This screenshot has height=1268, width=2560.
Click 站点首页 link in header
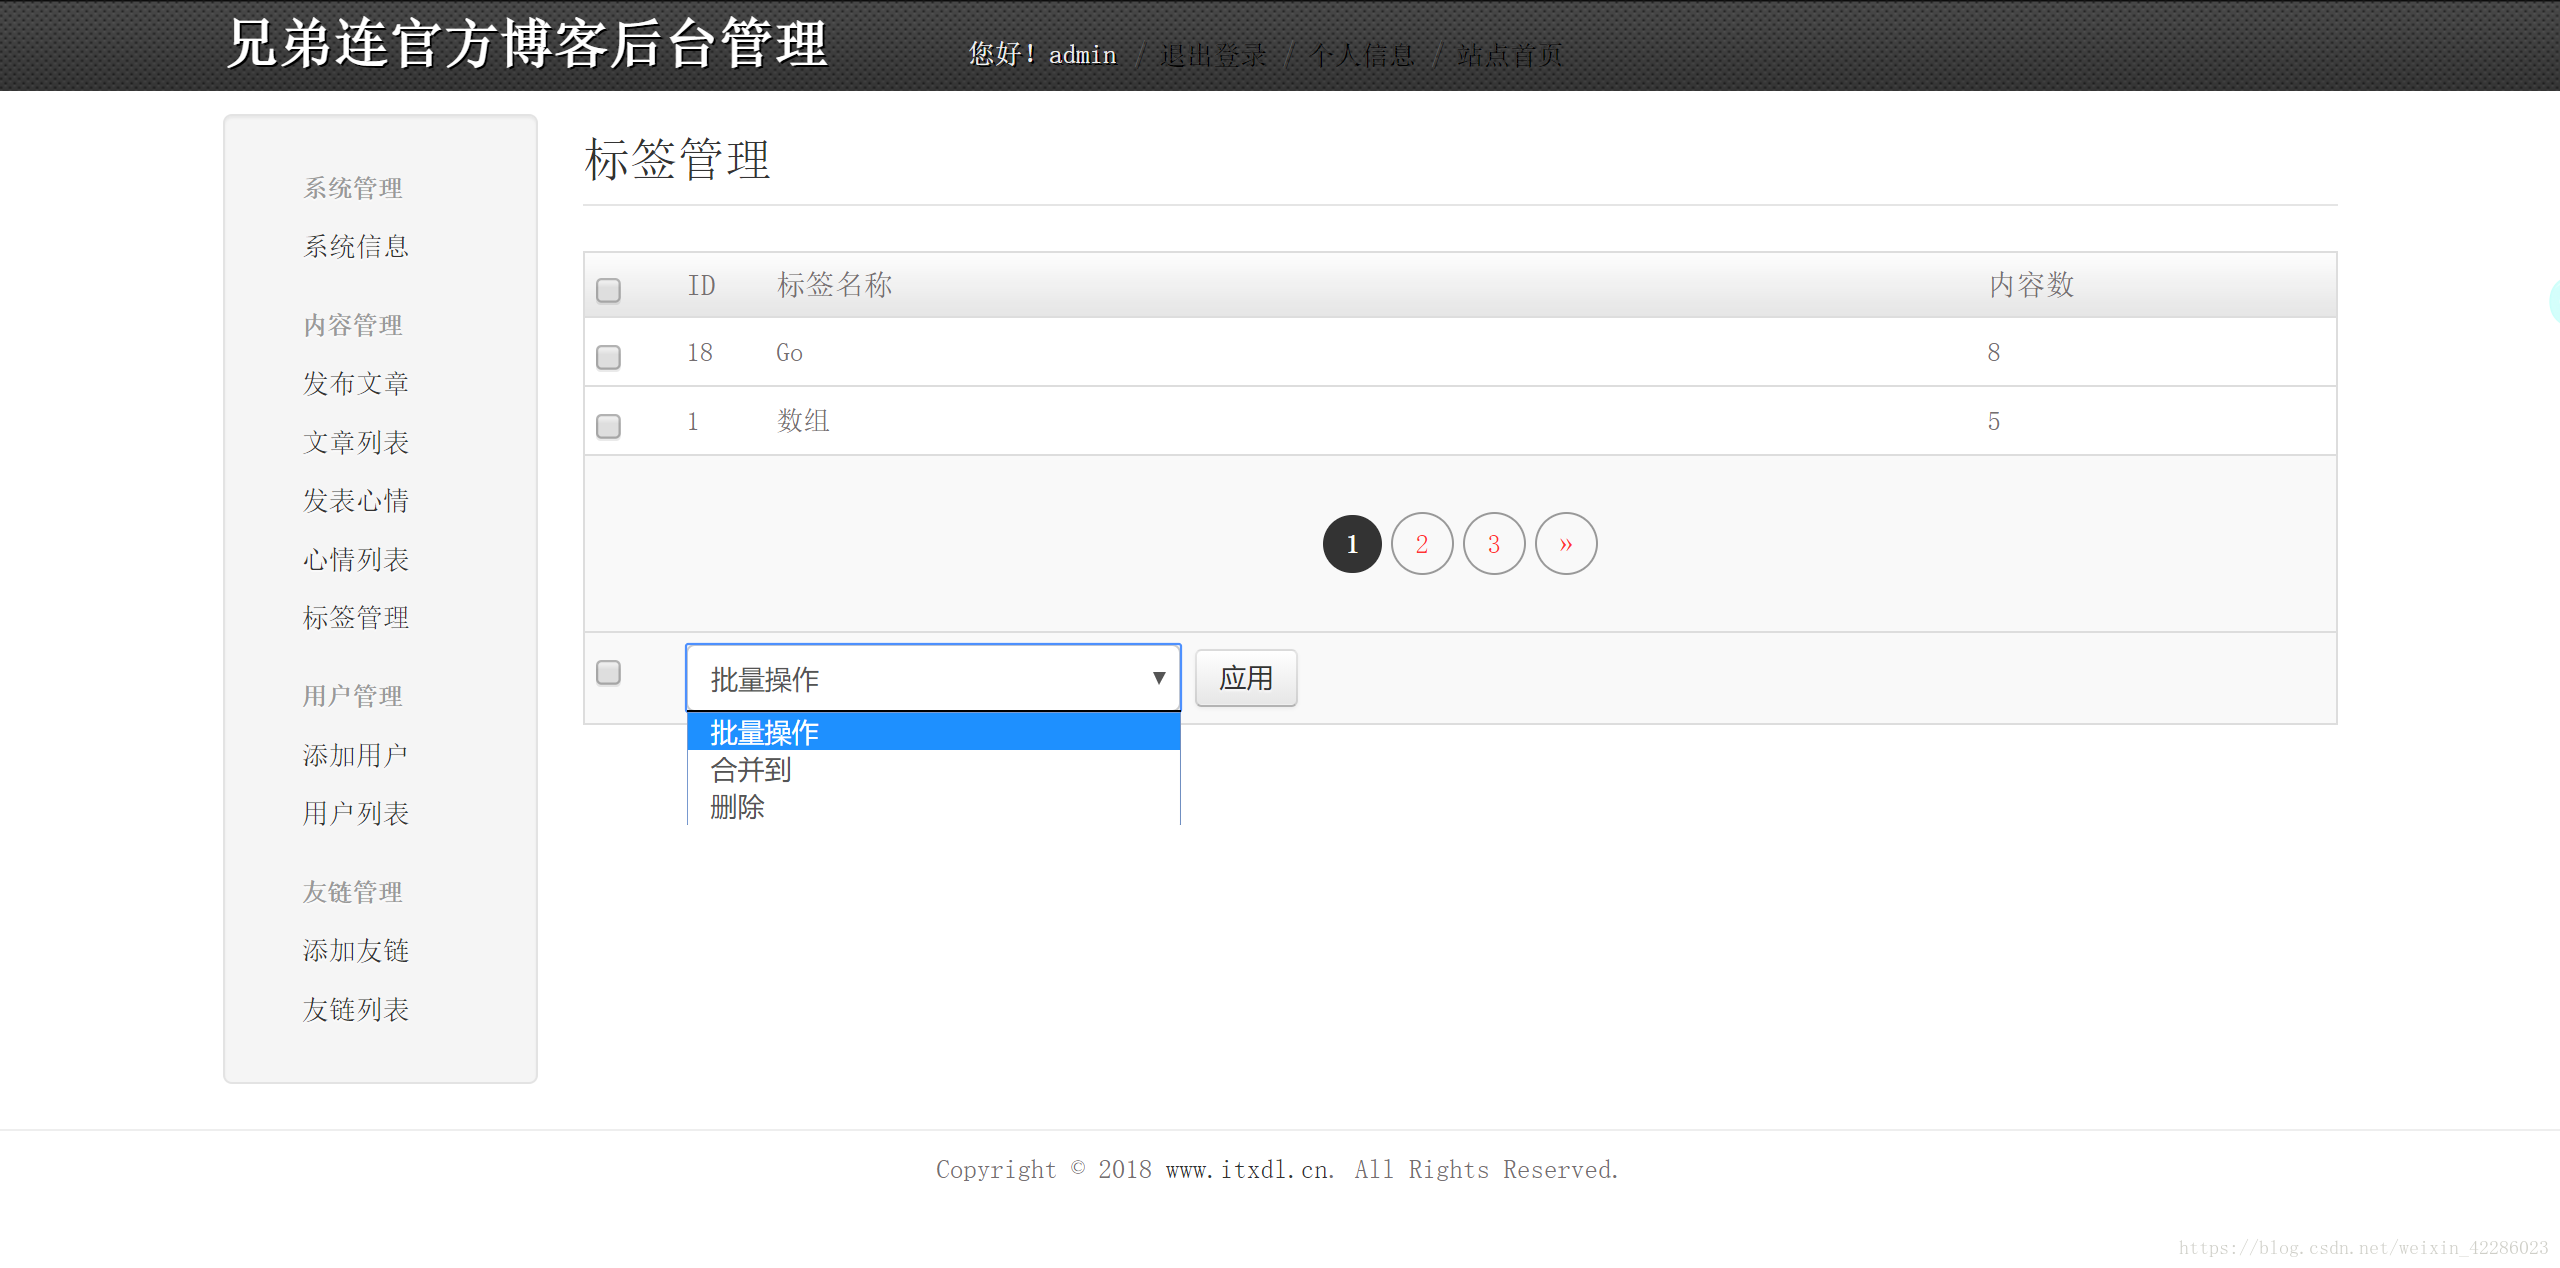(1510, 55)
